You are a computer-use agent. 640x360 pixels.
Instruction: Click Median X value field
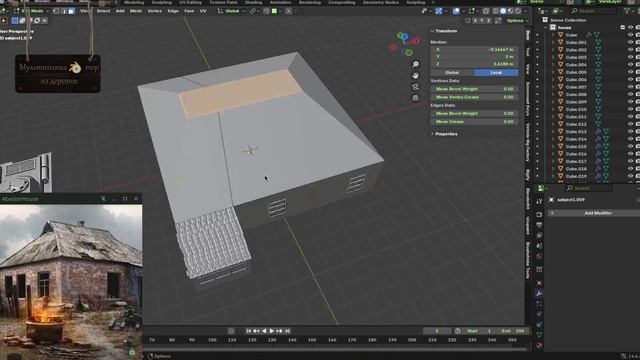(475, 49)
